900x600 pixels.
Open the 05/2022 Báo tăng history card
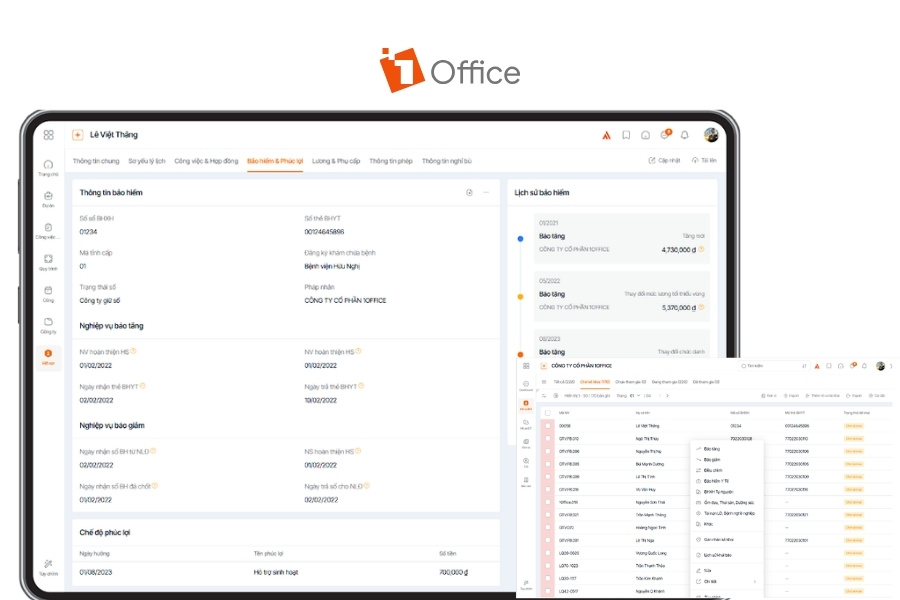click(622, 295)
